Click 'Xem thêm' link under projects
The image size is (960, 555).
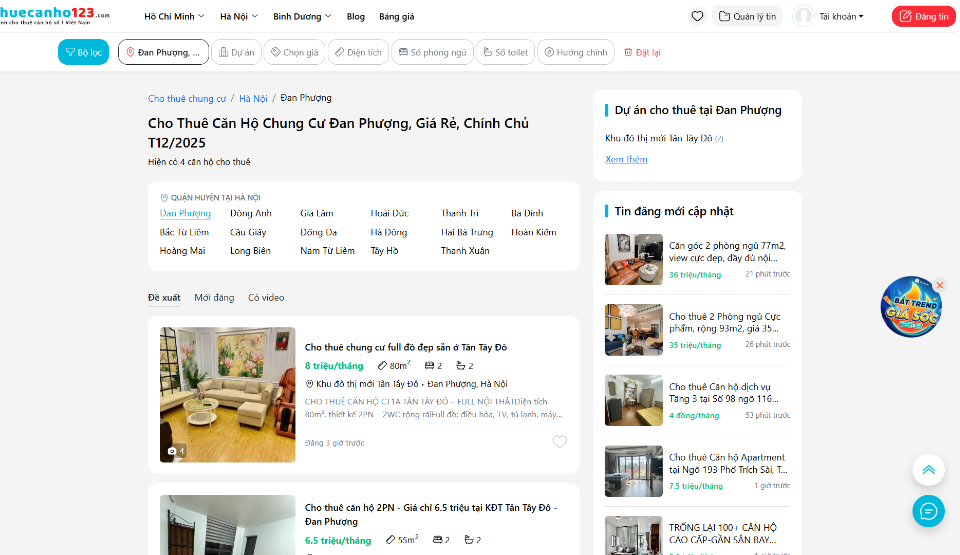click(x=626, y=159)
